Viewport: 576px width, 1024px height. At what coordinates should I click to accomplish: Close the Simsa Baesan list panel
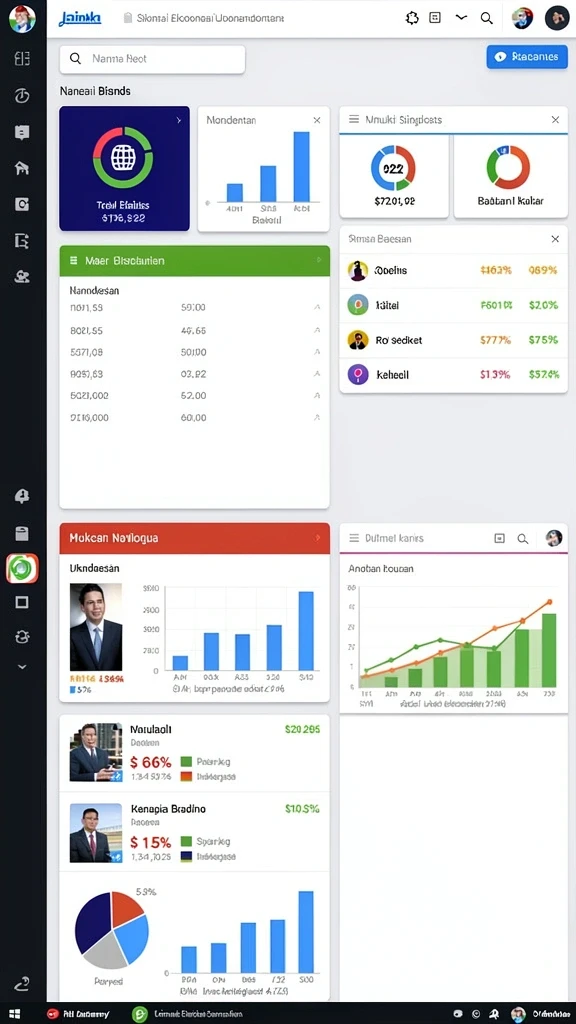pos(555,239)
